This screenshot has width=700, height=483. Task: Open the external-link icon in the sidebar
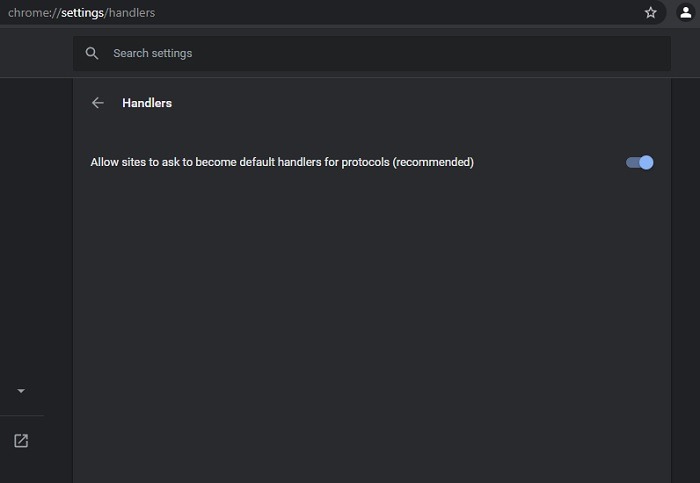[21, 441]
